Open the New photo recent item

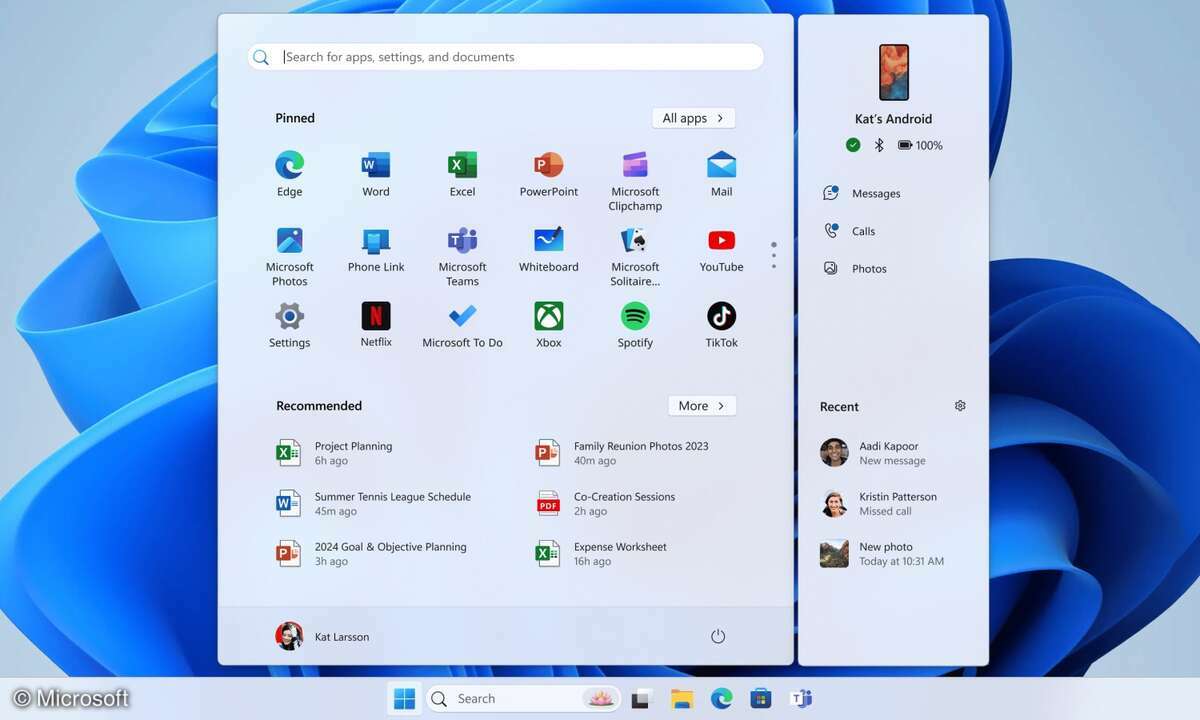pyautogui.click(x=882, y=553)
